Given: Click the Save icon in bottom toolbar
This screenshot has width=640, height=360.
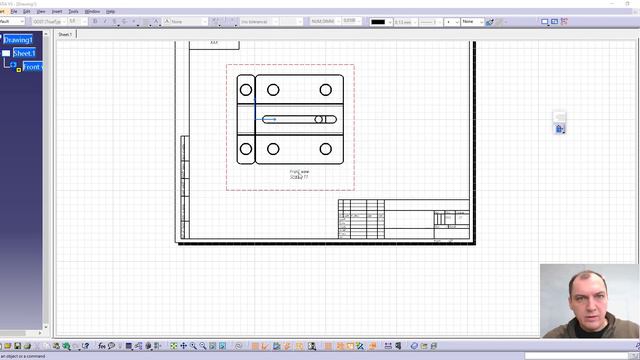Looking at the screenshot, I should coord(18,346).
